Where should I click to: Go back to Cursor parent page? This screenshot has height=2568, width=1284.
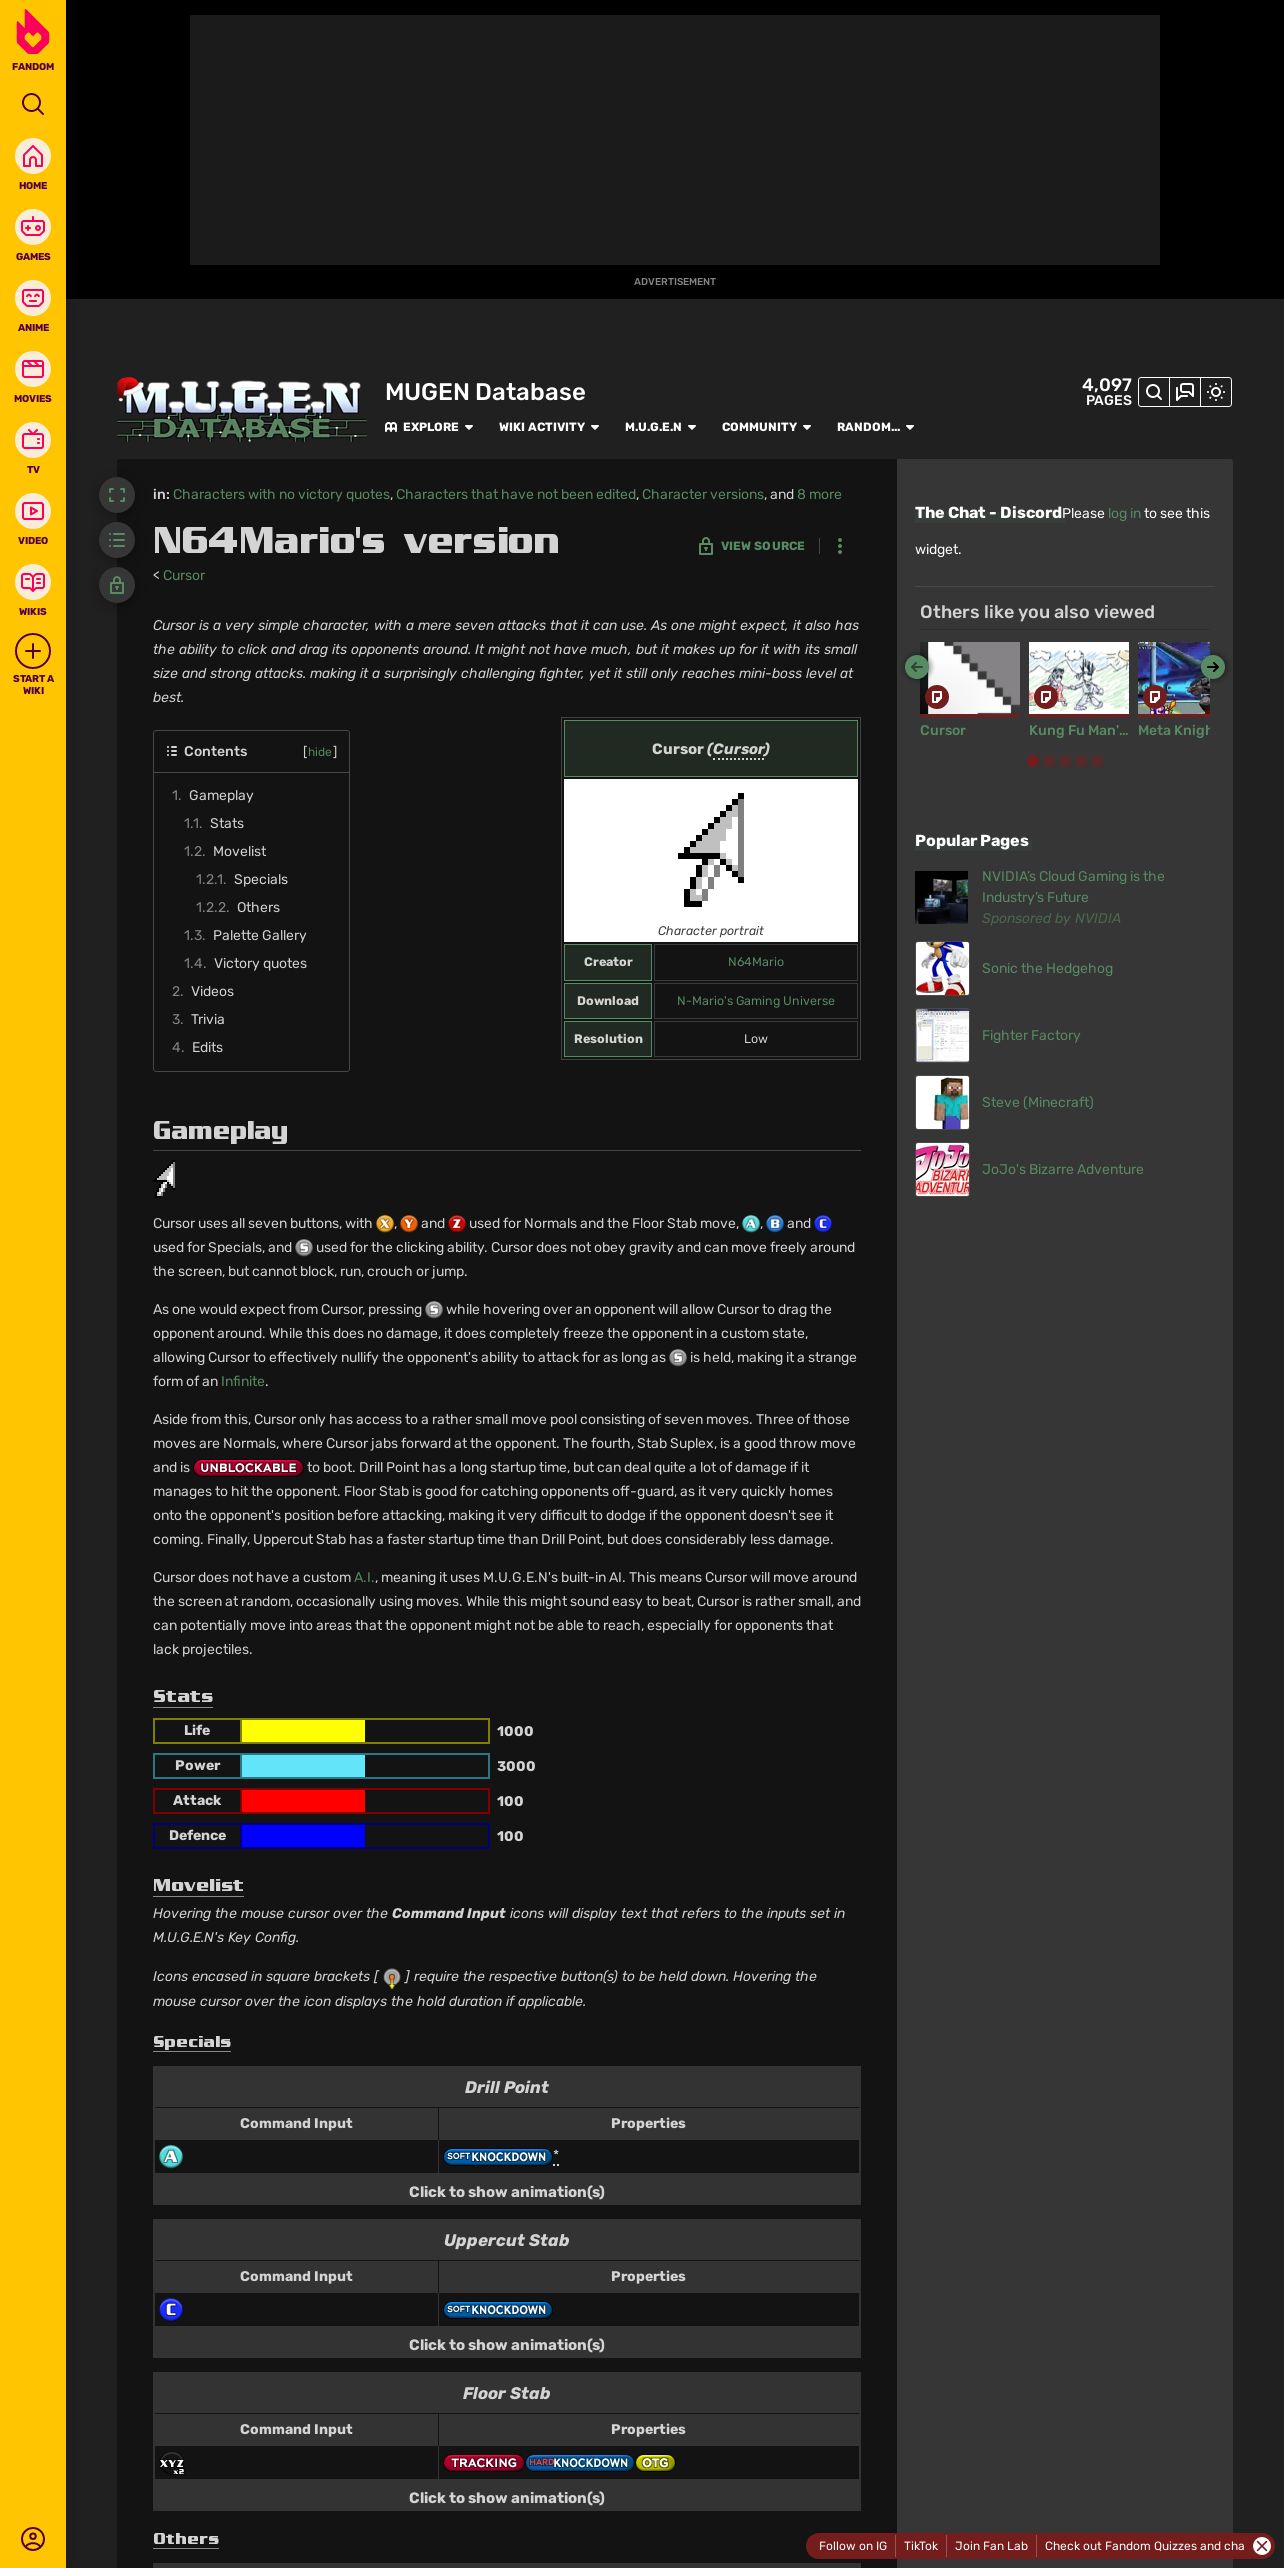tap(184, 575)
